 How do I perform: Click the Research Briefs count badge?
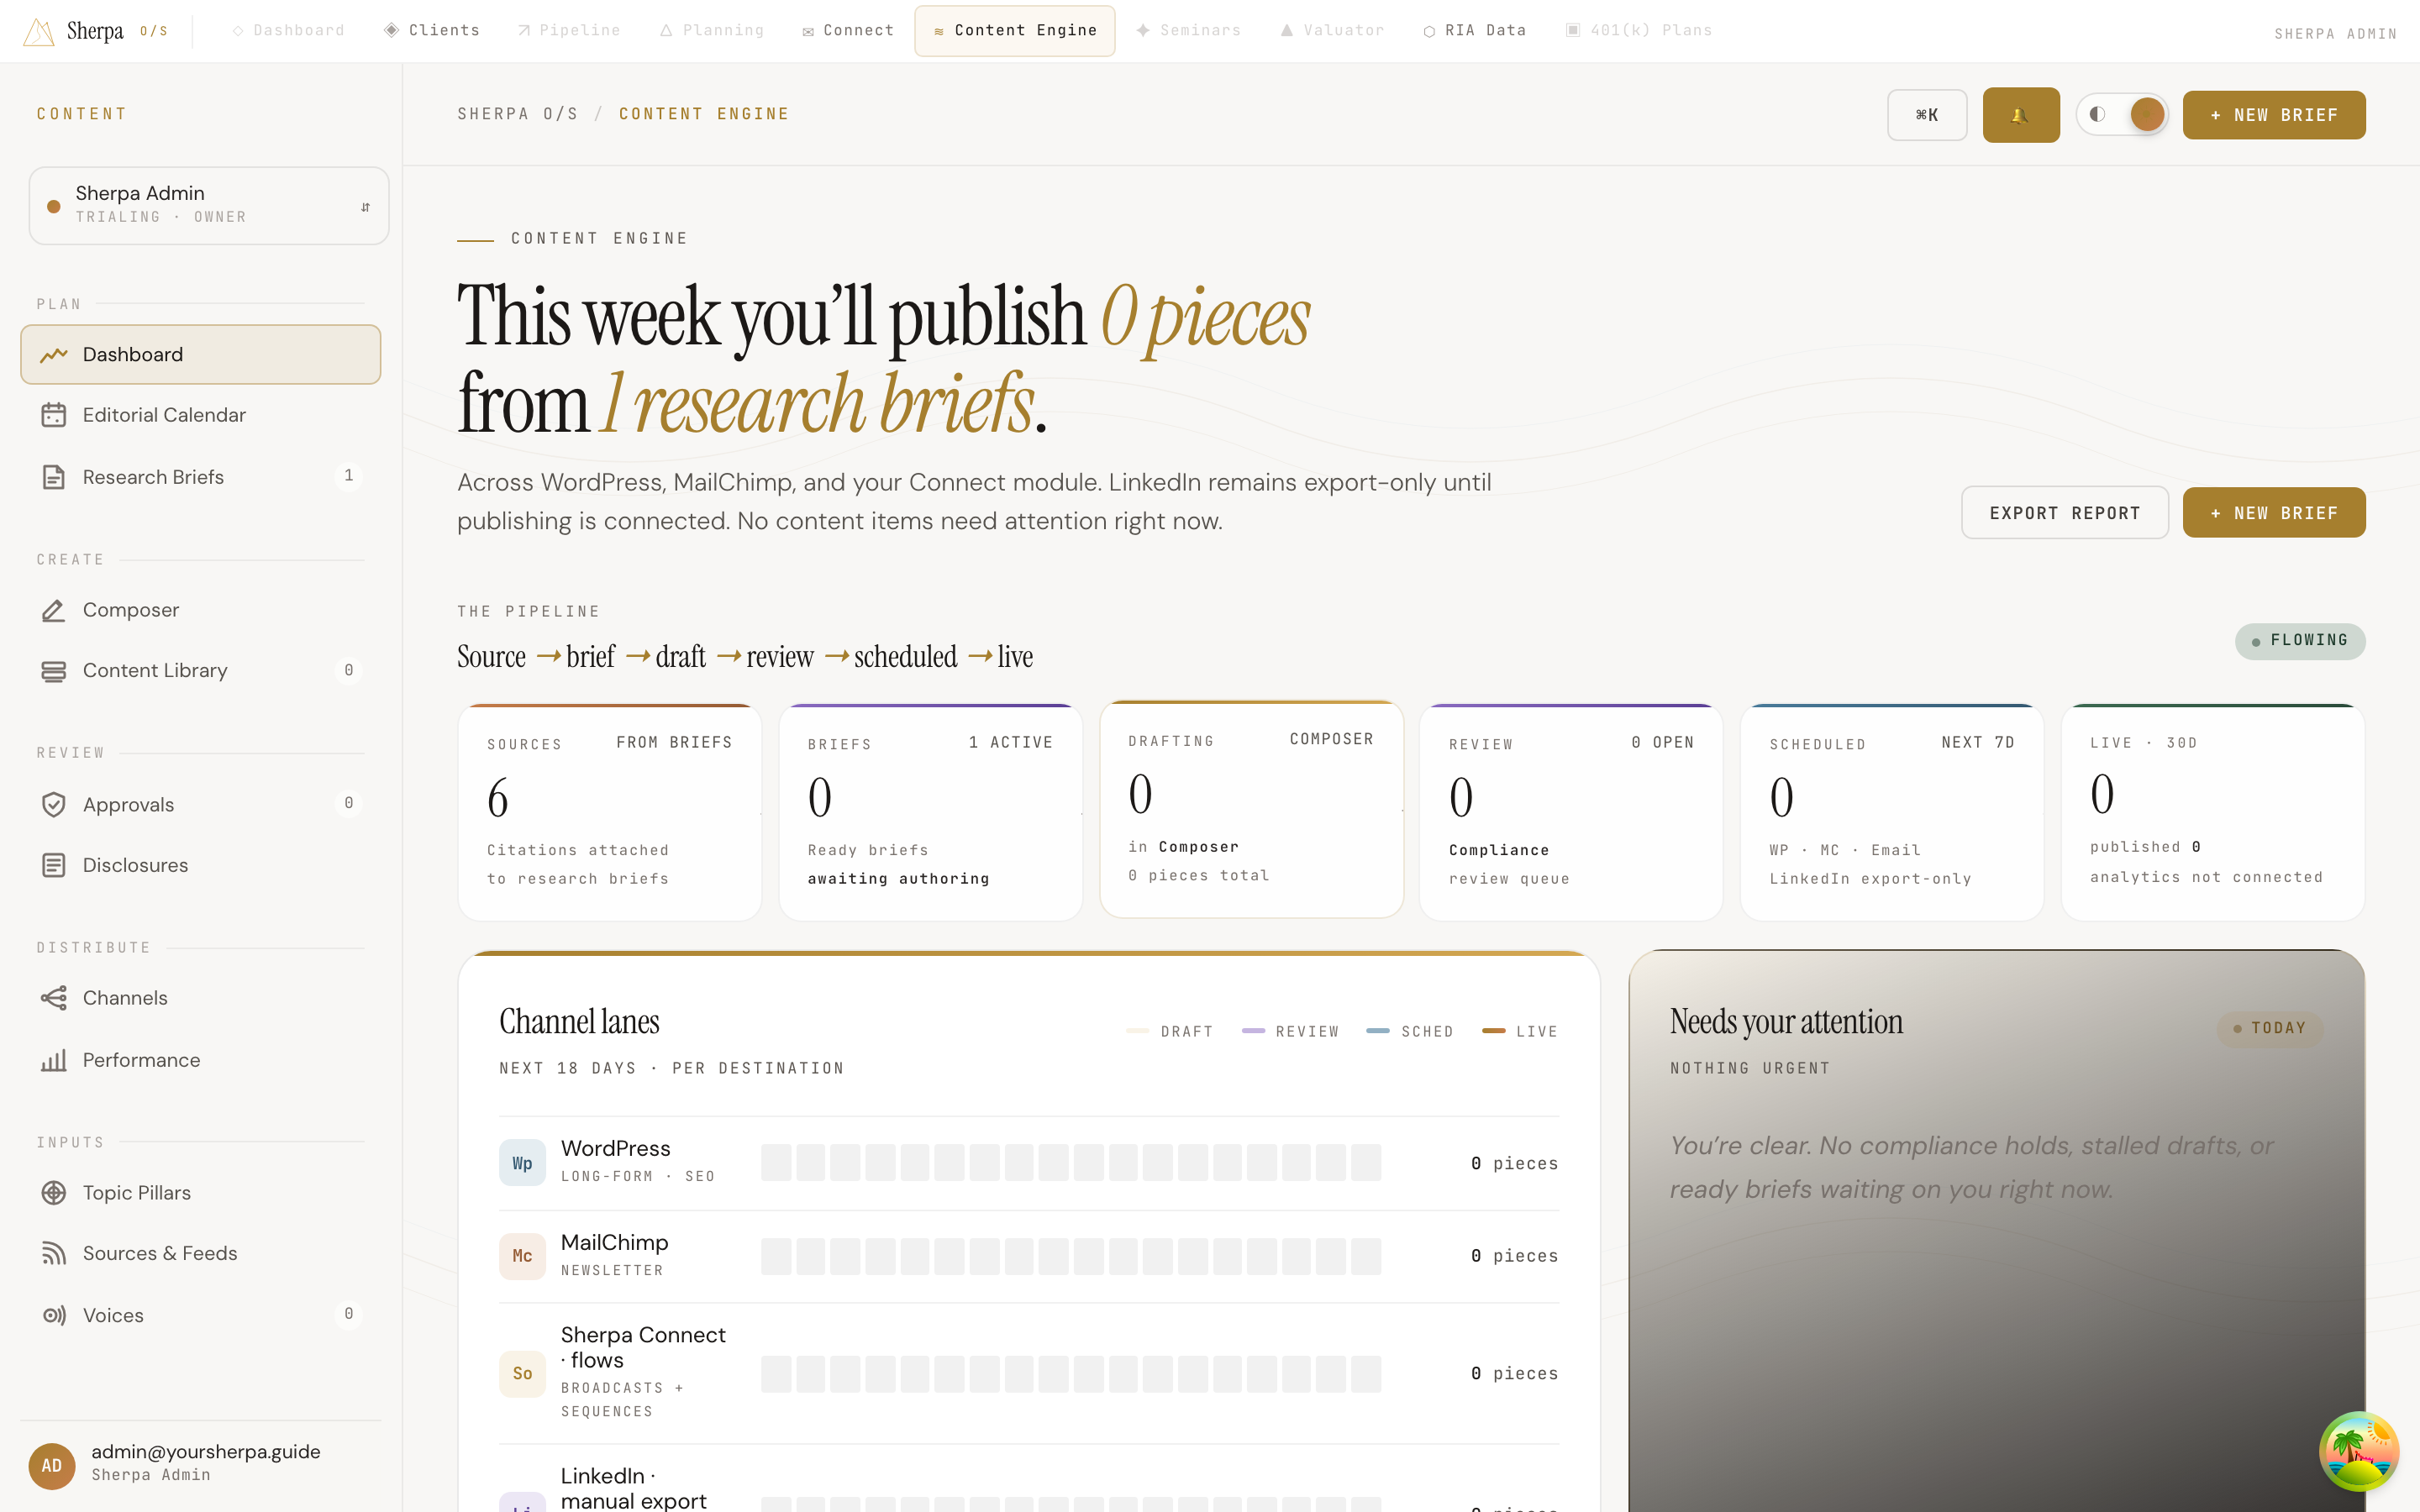[349, 476]
